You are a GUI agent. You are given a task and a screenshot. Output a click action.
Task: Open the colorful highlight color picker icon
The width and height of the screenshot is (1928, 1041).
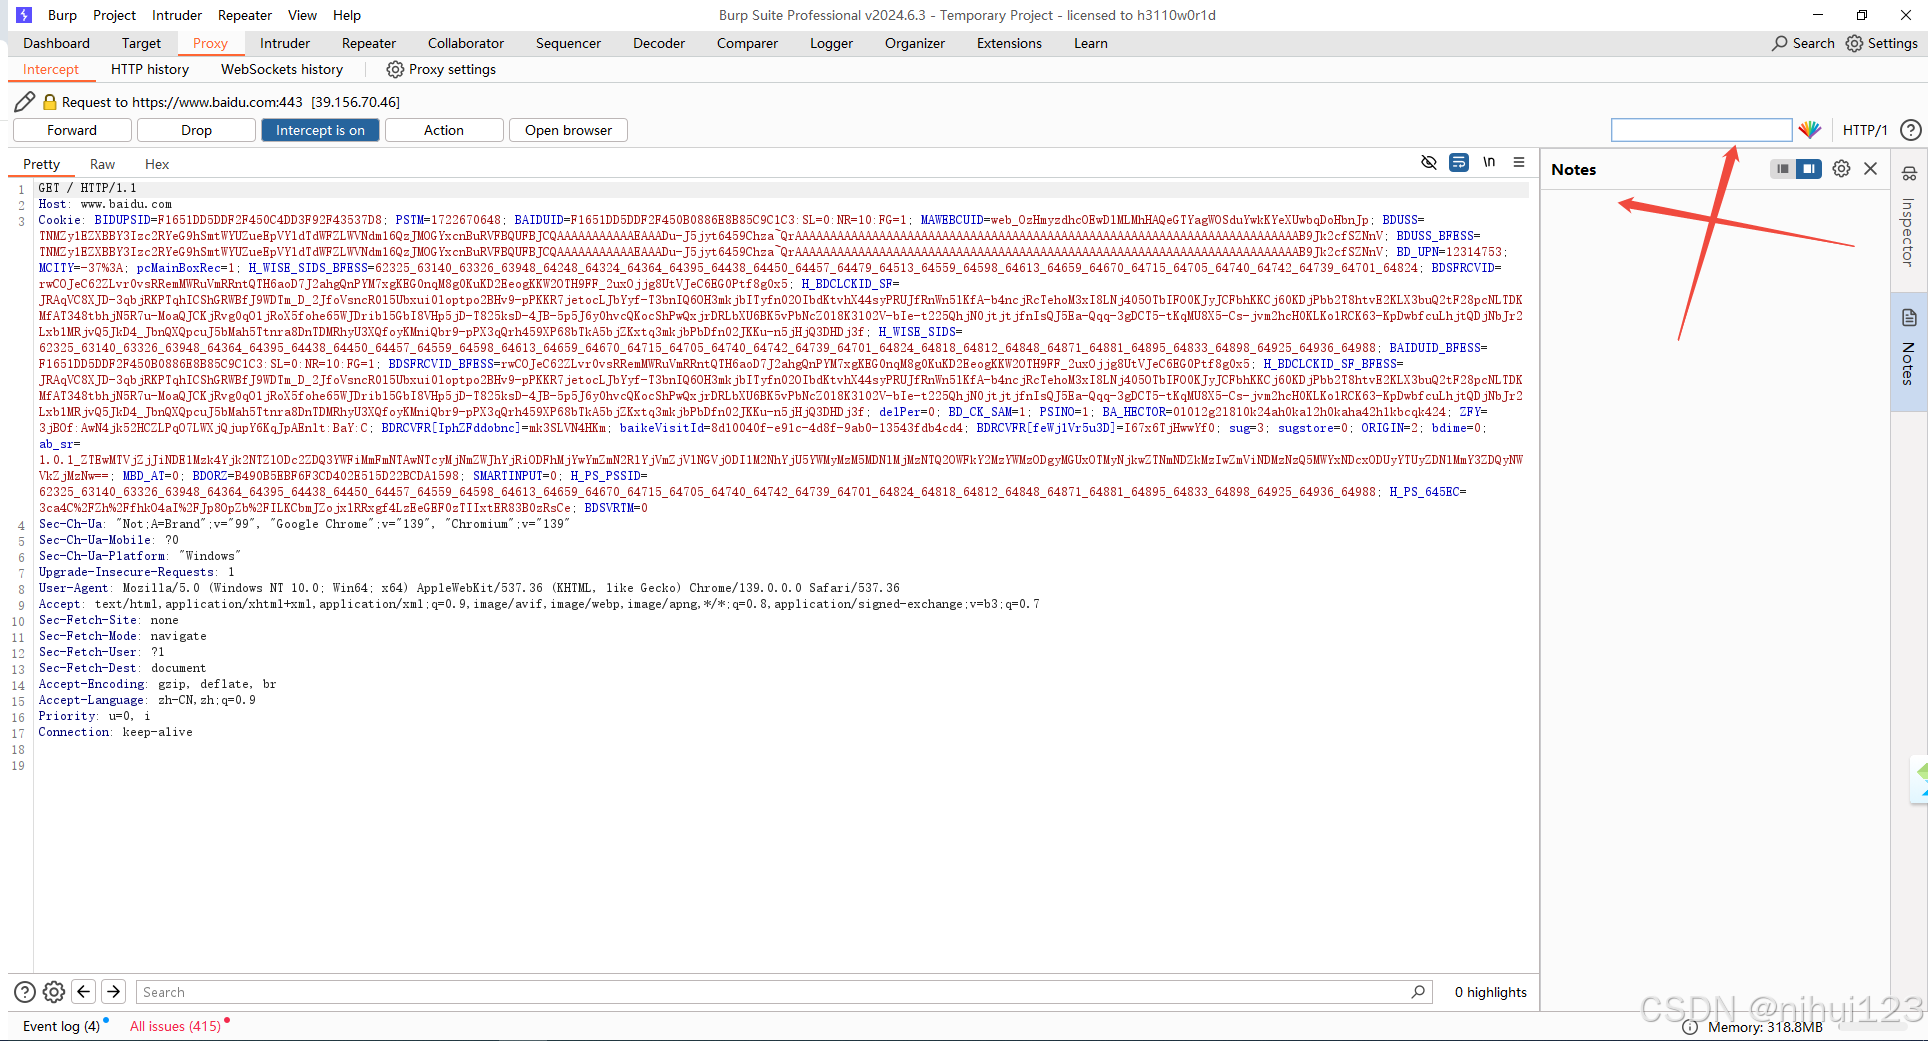point(1810,130)
